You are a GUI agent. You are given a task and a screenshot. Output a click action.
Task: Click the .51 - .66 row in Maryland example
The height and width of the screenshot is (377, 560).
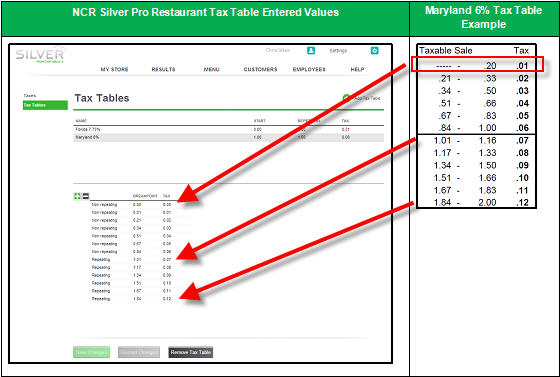tap(476, 104)
